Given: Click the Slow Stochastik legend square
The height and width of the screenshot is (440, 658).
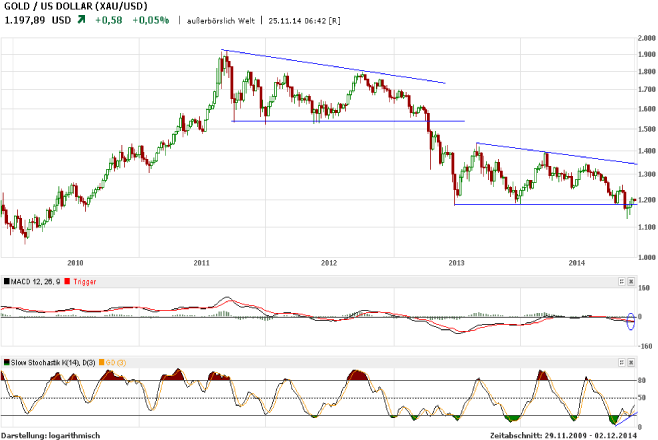Looking at the screenshot, I should (x=4, y=361).
